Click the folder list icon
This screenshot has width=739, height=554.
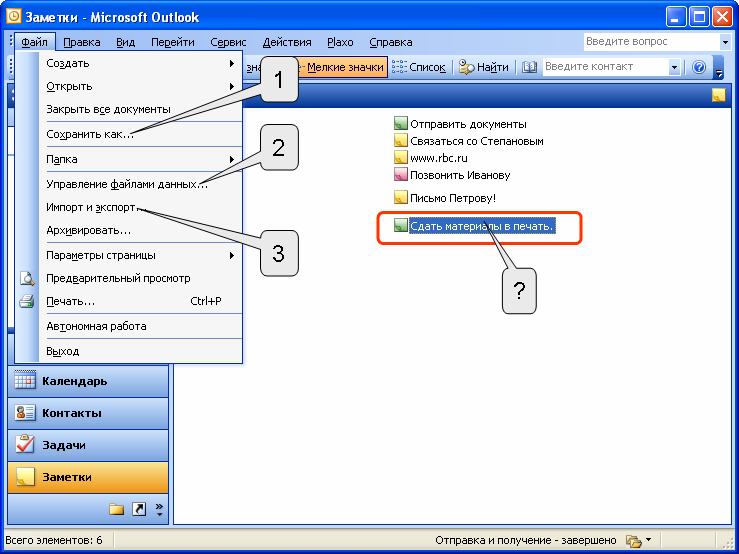coord(116,510)
